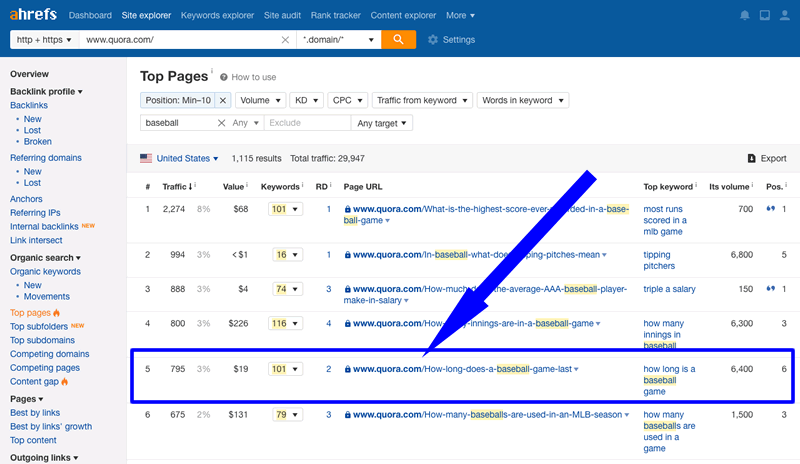800x464 pixels.
Task: Click the ahrefs logo
Action: (33, 14)
